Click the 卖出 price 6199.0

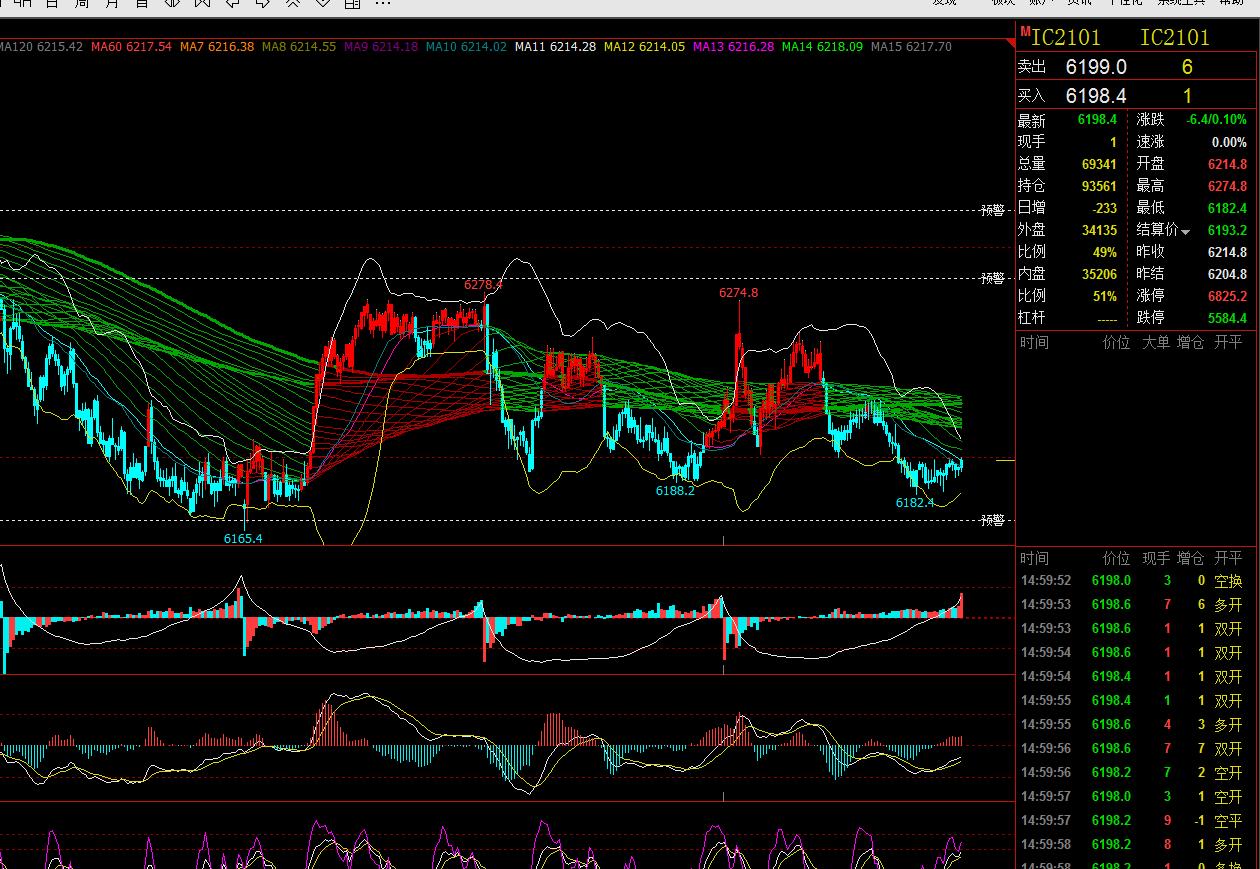tap(1096, 67)
